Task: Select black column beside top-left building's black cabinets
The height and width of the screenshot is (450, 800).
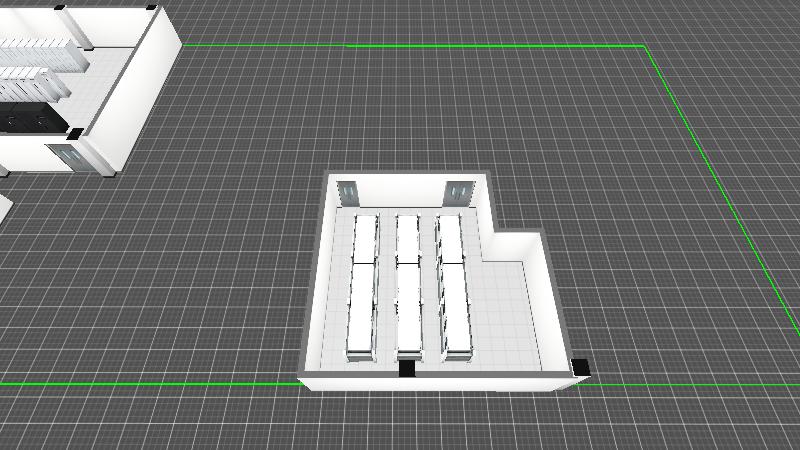Action: 74,132
